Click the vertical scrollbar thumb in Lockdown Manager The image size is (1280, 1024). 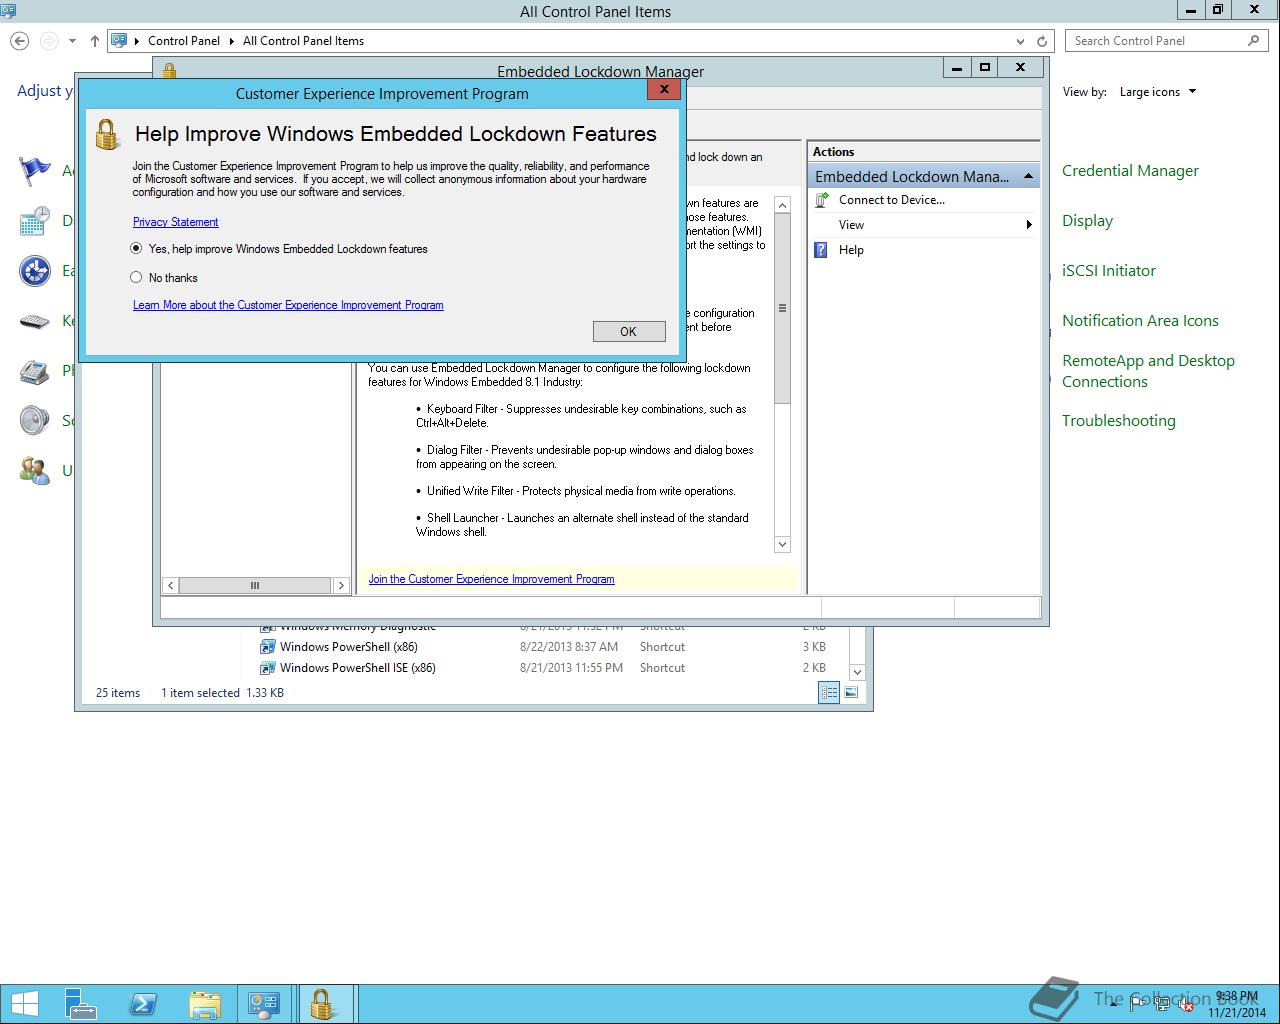782,309
